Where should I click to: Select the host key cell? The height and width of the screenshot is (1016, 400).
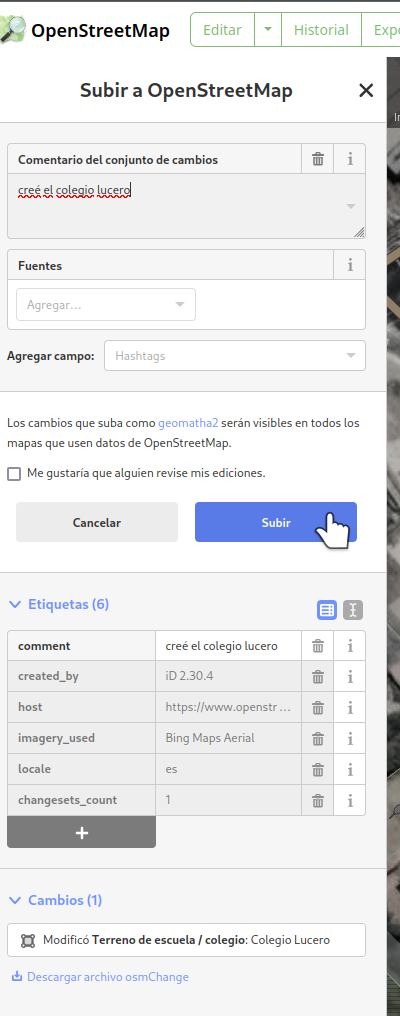(82, 708)
